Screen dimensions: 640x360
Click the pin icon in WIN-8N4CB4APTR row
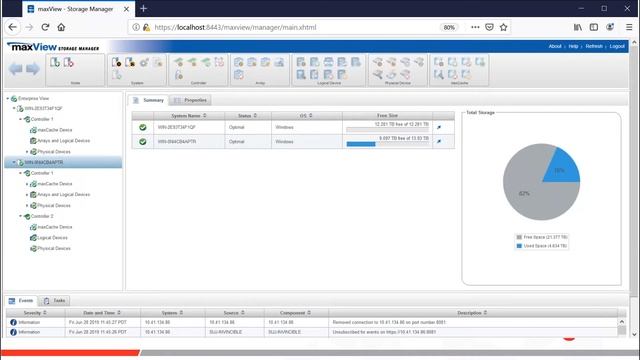[x=439, y=142]
